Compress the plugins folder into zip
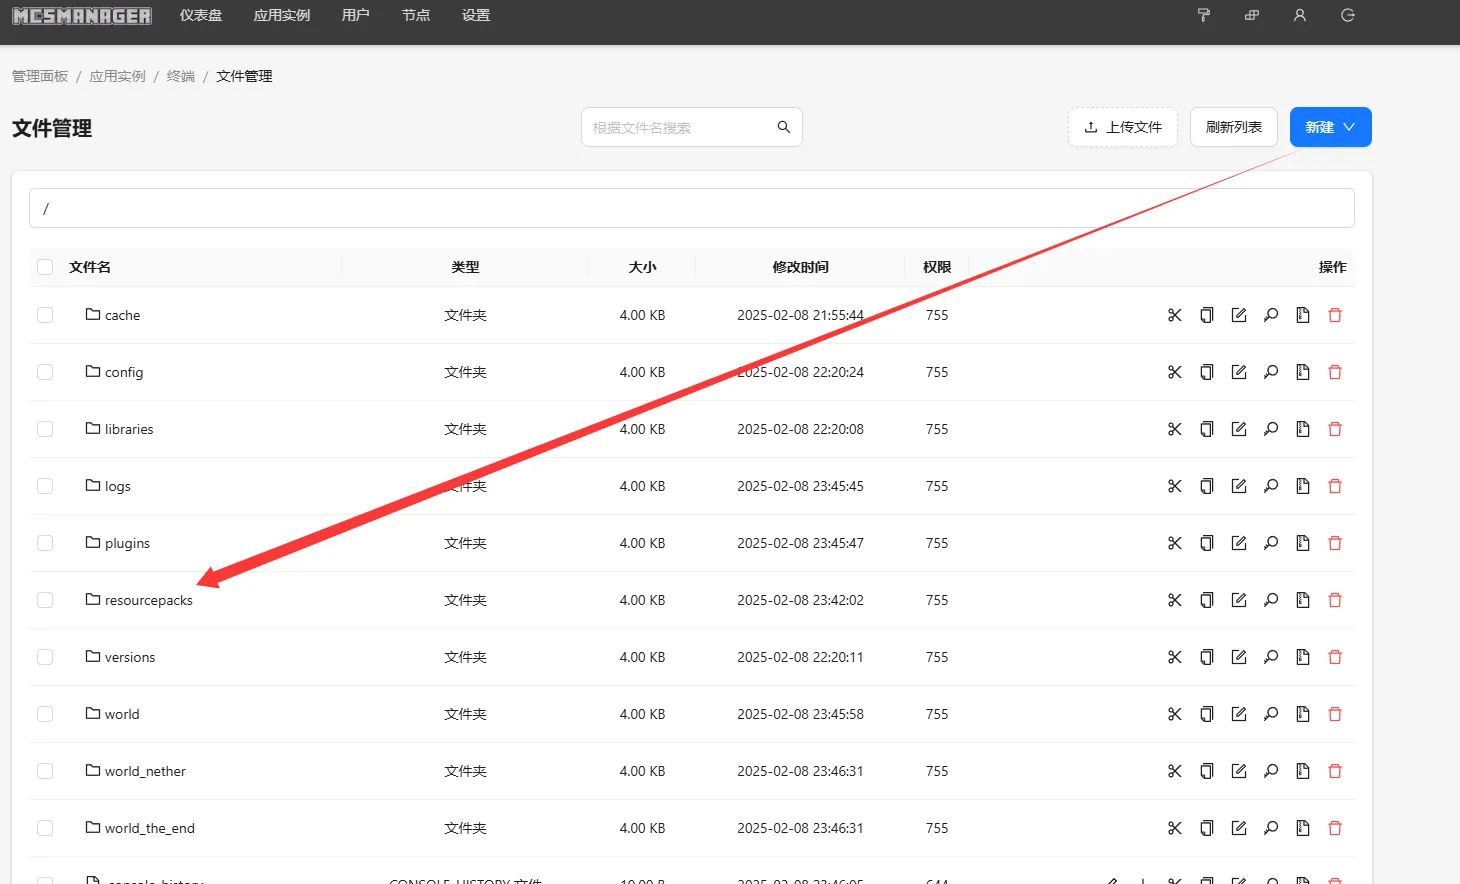The width and height of the screenshot is (1460, 884). (1303, 543)
